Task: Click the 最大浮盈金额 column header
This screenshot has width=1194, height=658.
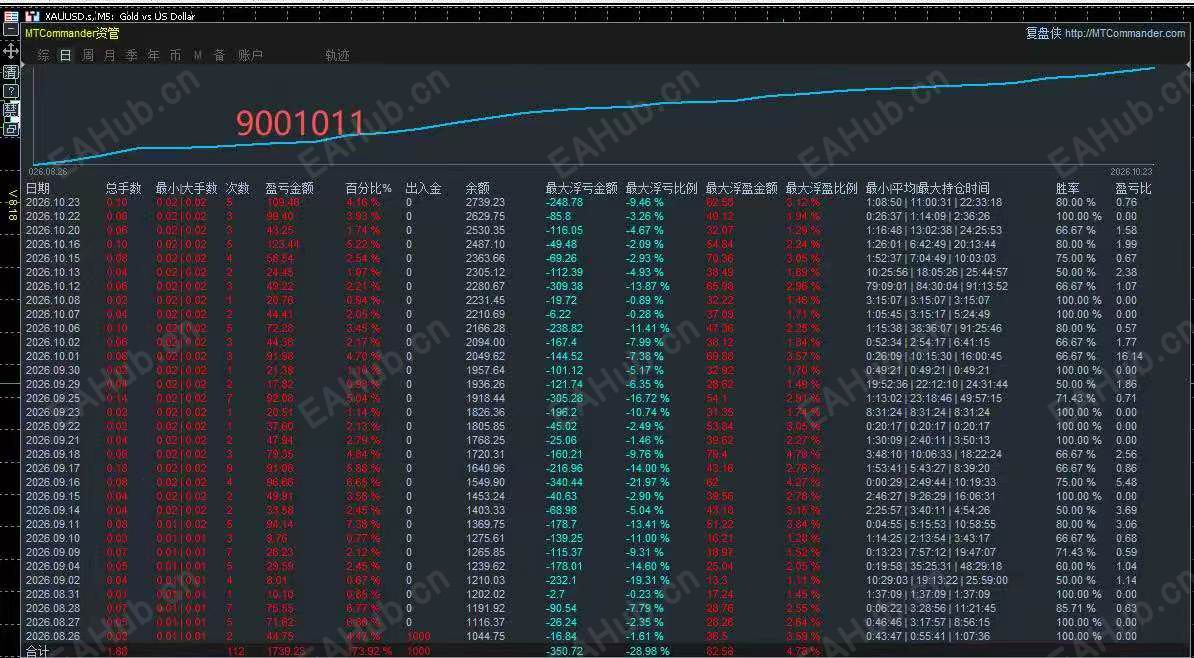Action: [742, 188]
